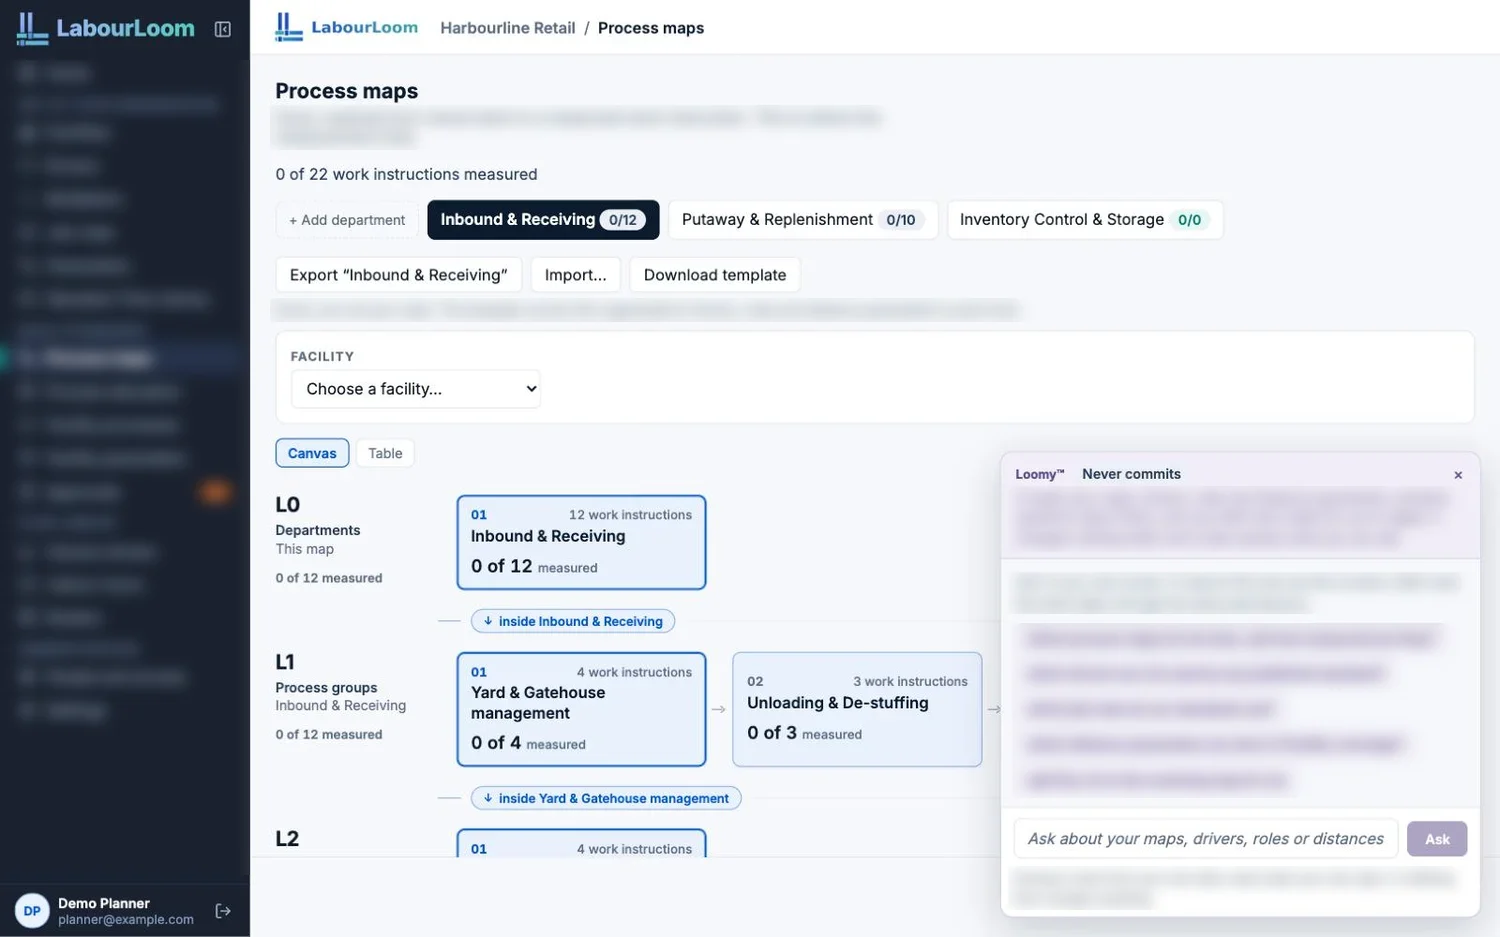Select the Unloading & De-stuffing card
This screenshot has height=937, width=1500.
click(857, 709)
